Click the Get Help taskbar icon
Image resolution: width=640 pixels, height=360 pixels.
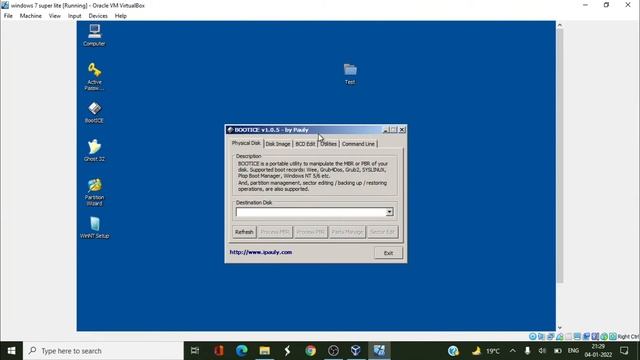coord(453,351)
